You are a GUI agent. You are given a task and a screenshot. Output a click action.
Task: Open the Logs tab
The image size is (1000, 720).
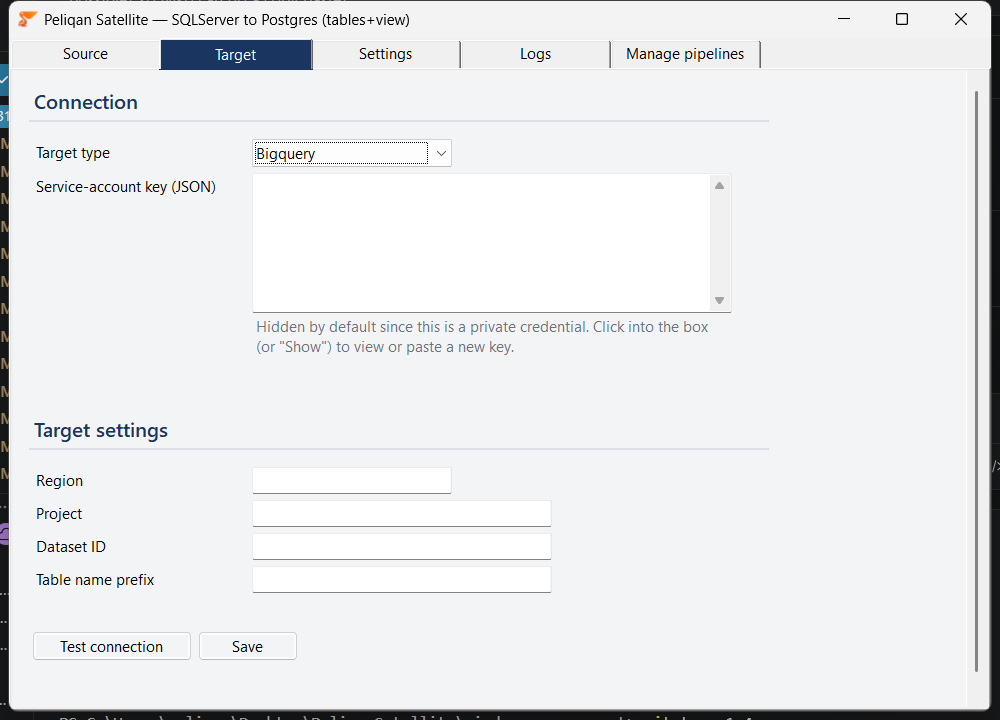point(535,54)
